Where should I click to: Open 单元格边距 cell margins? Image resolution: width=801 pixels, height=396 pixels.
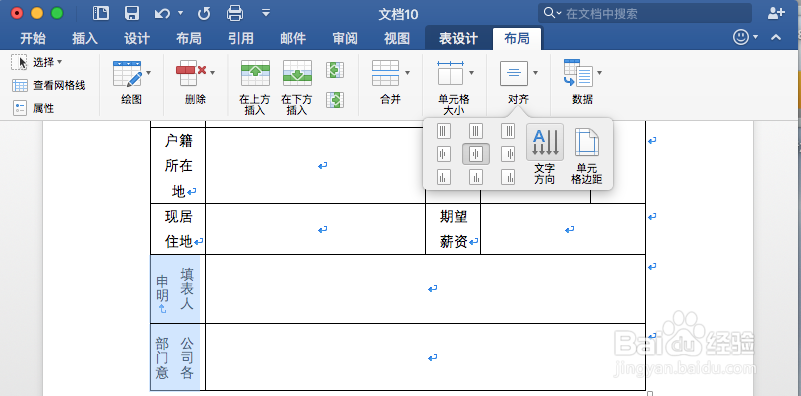586,155
